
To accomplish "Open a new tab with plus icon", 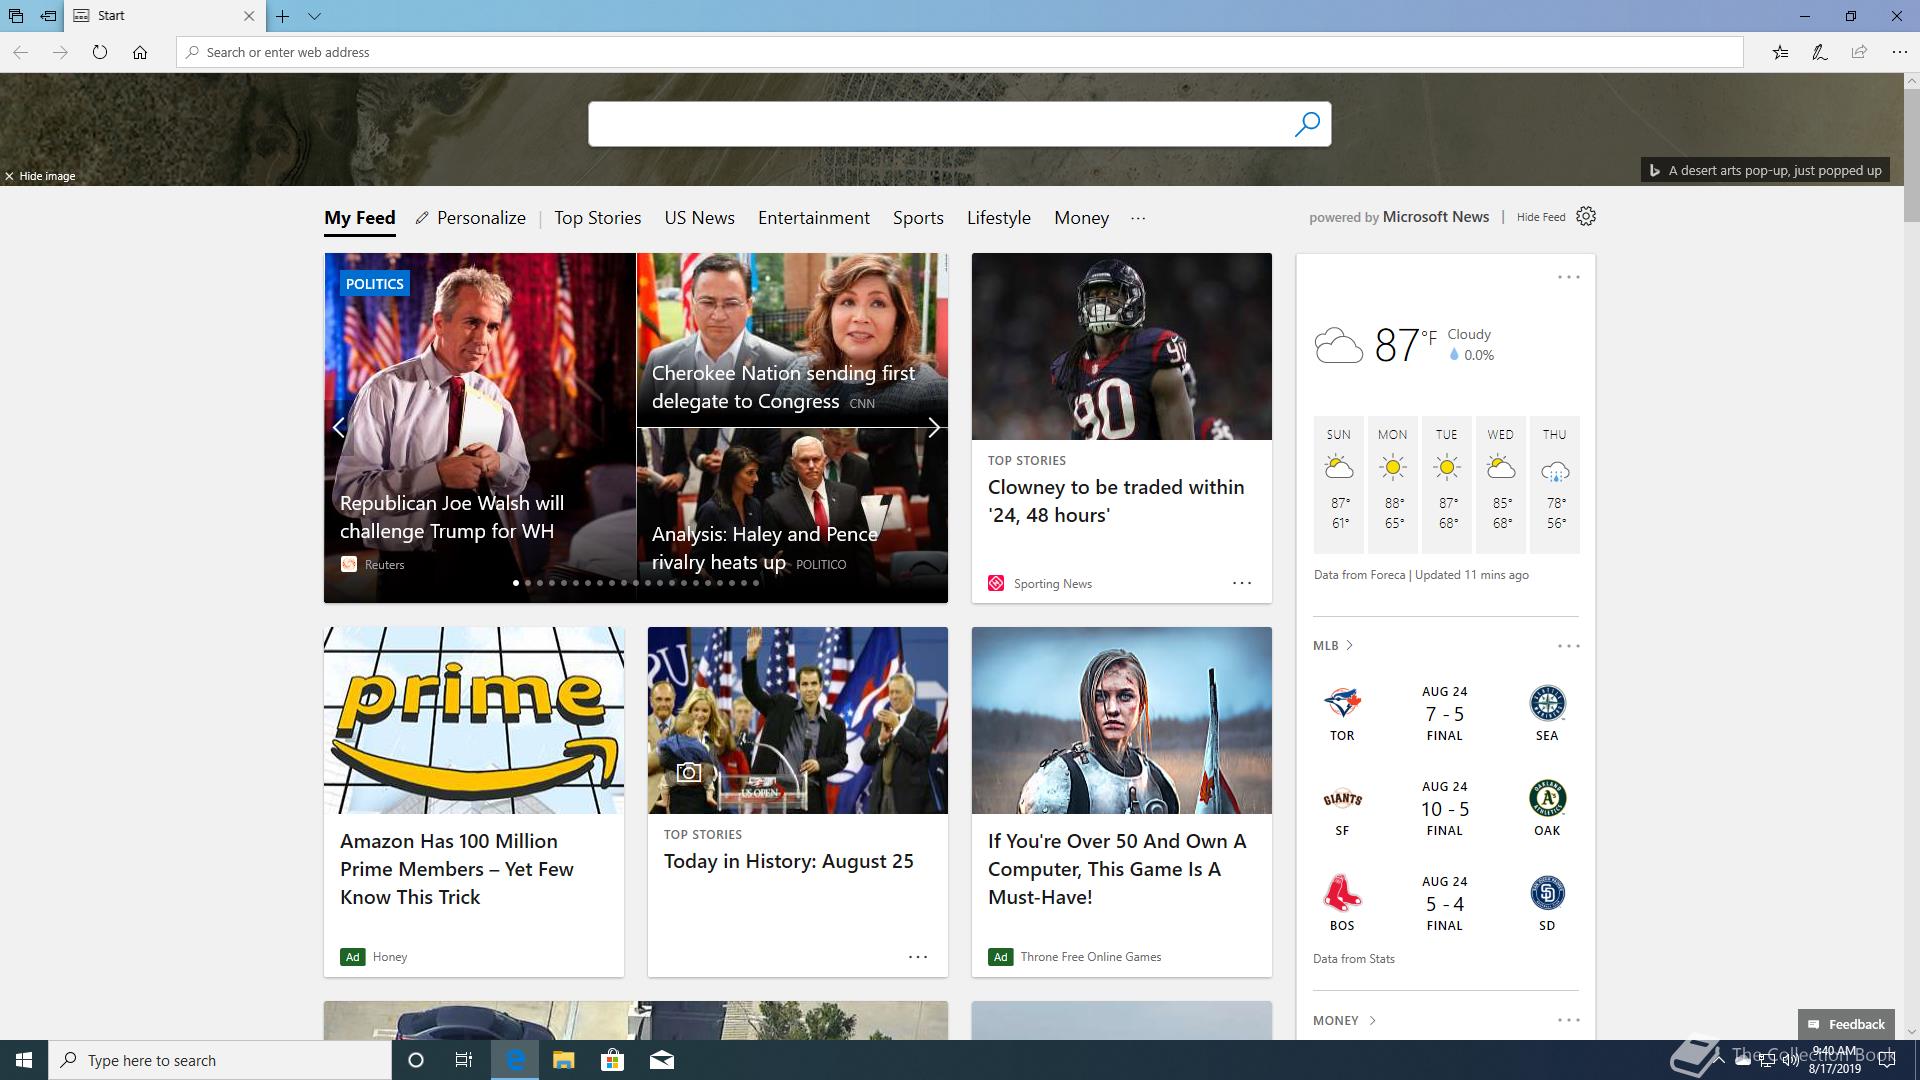I will 283,16.
